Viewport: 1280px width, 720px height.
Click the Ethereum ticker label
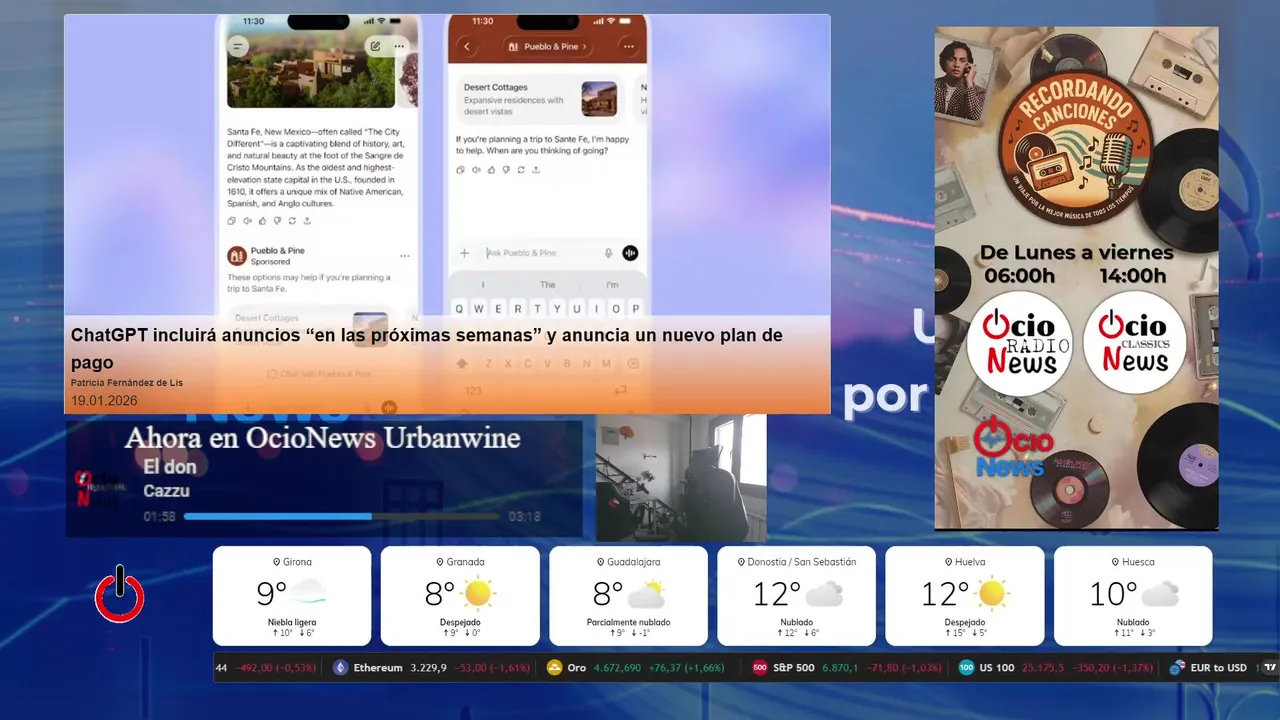(x=378, y=667)
